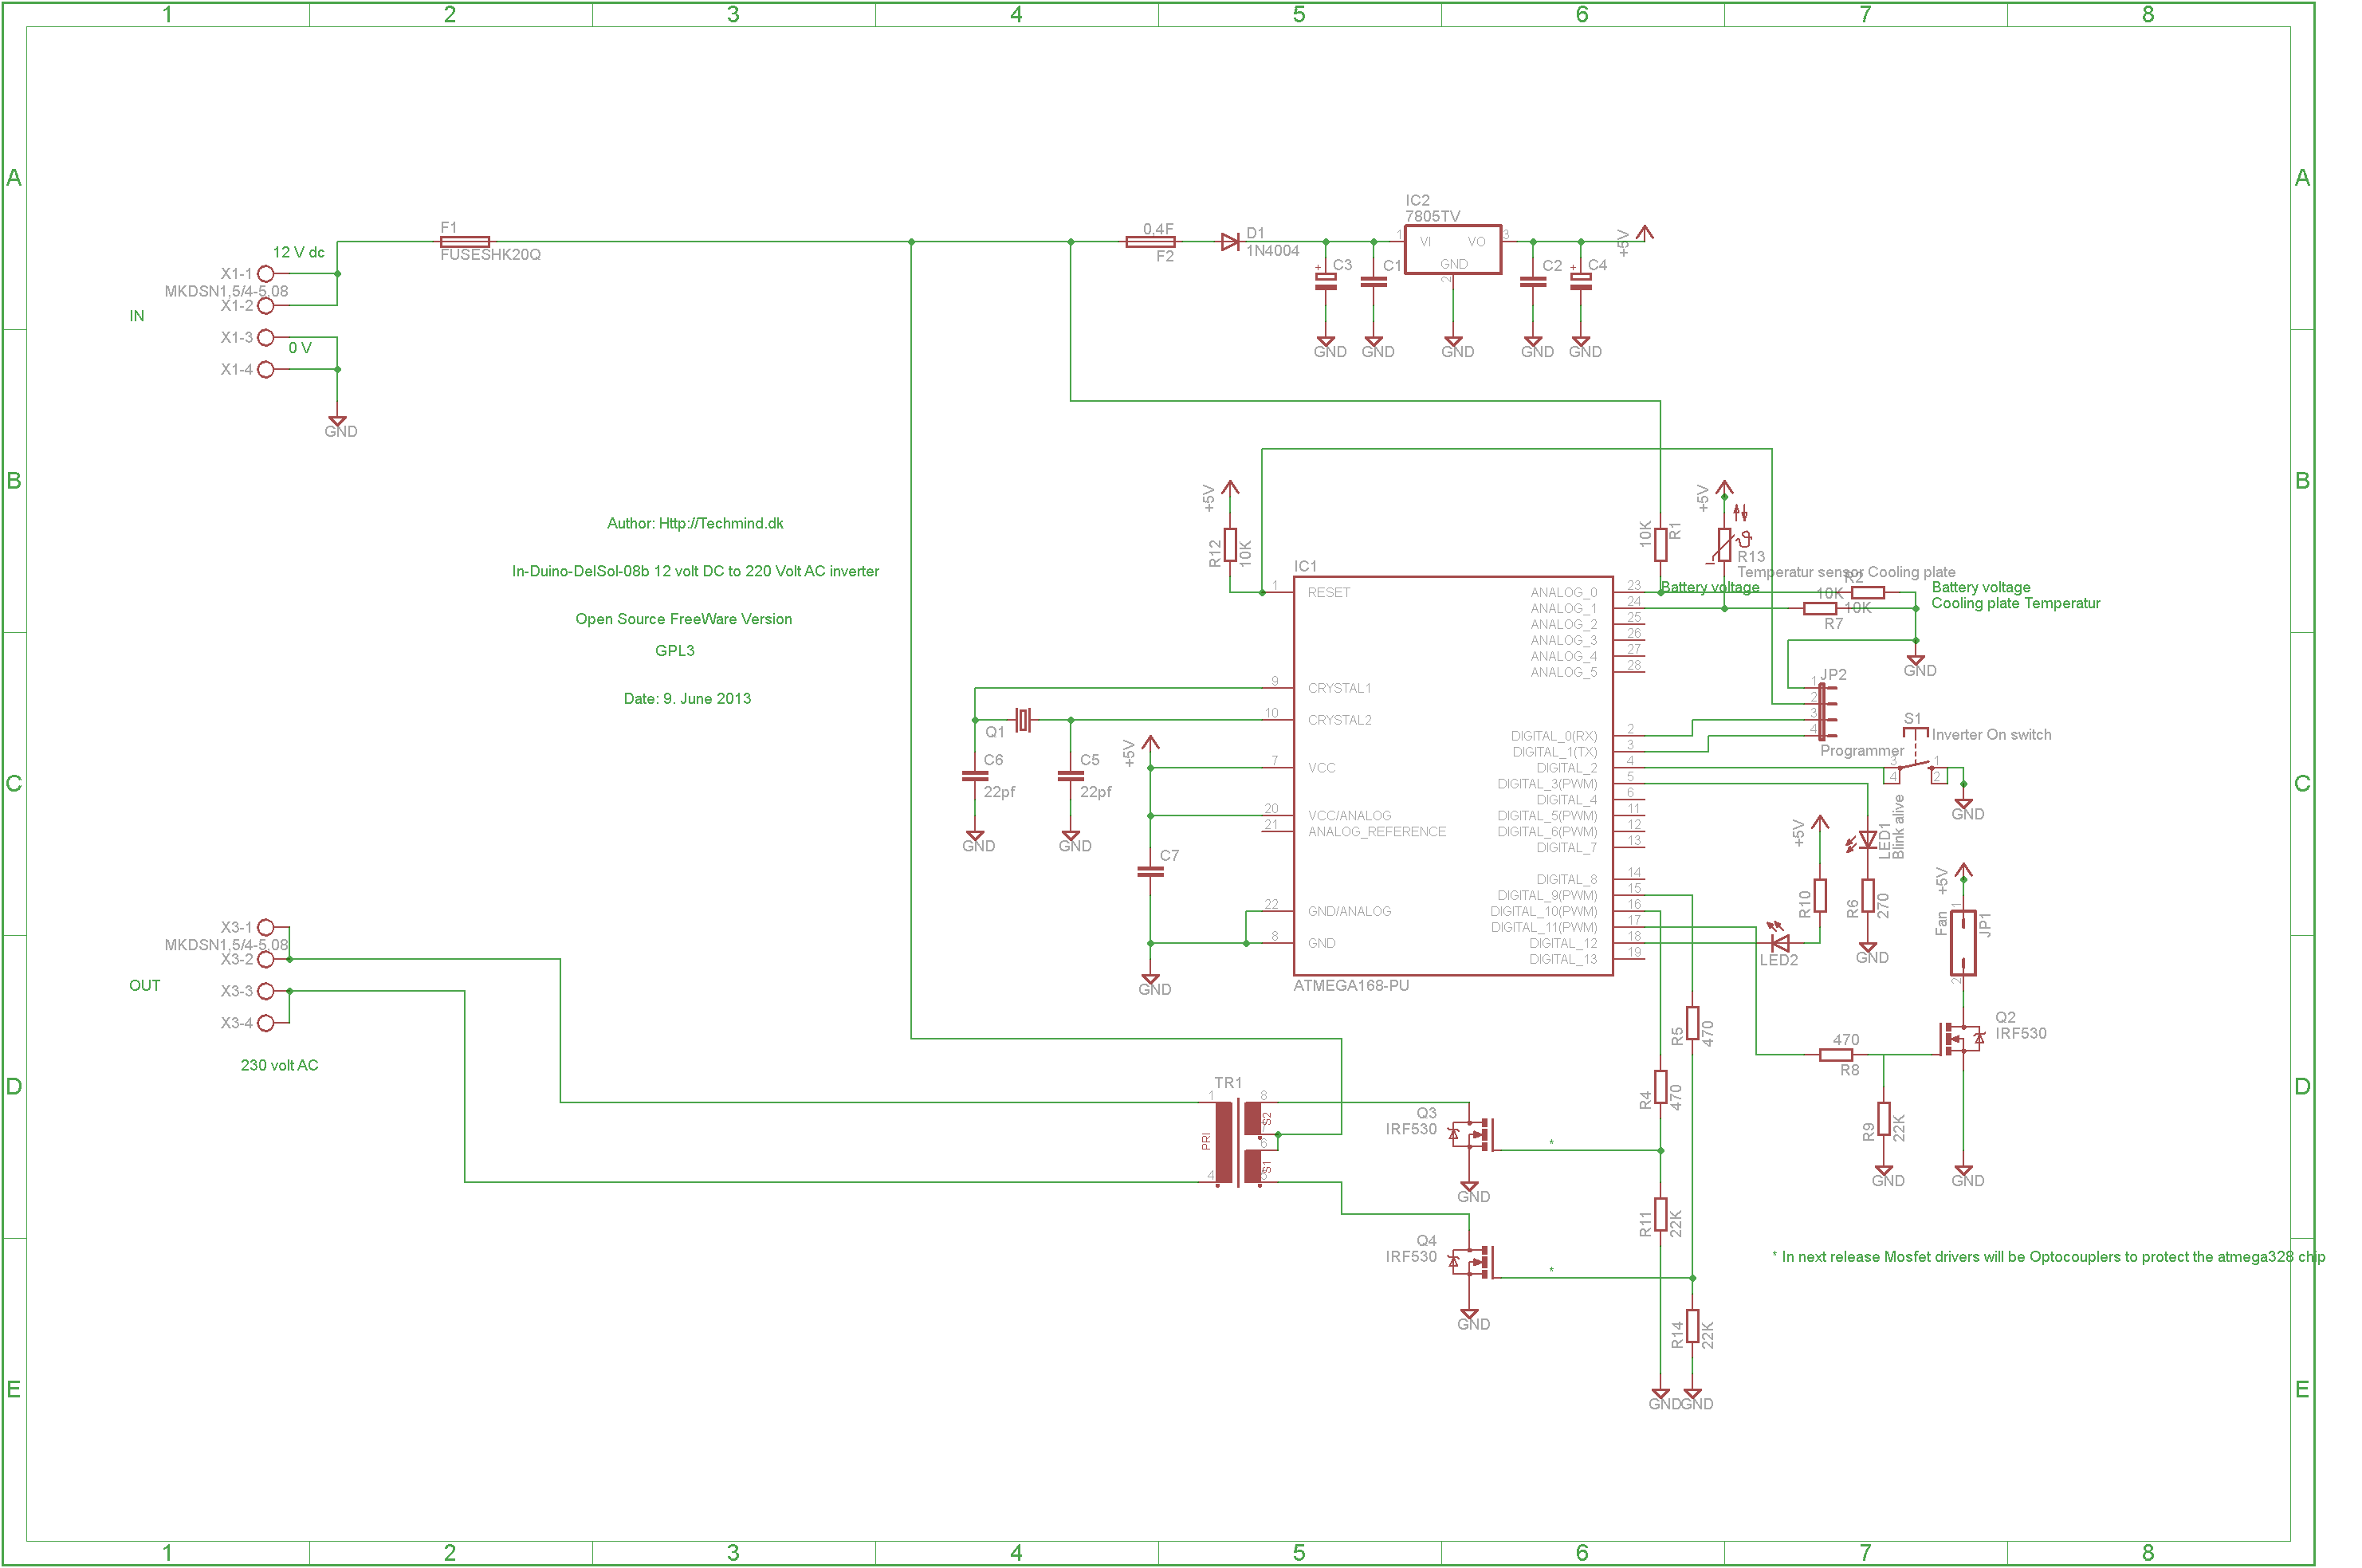The width and height of the screenshot is (2362, 1568).
Task: Click the F1 fuse symbol
Action: pyautogui.click(x=465, y=241)
